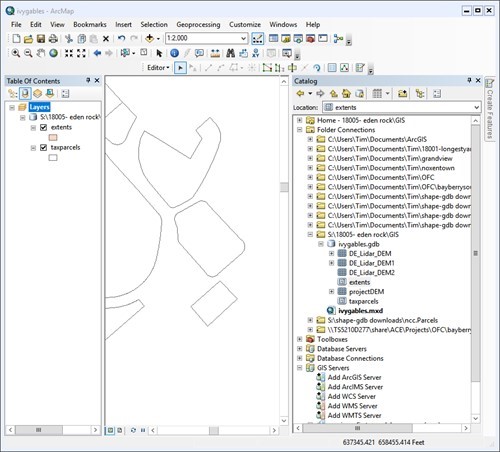Open the Catalog Location dropdown
The width and height of the screenshot is (500, 452).
click(x=476, y=107)
